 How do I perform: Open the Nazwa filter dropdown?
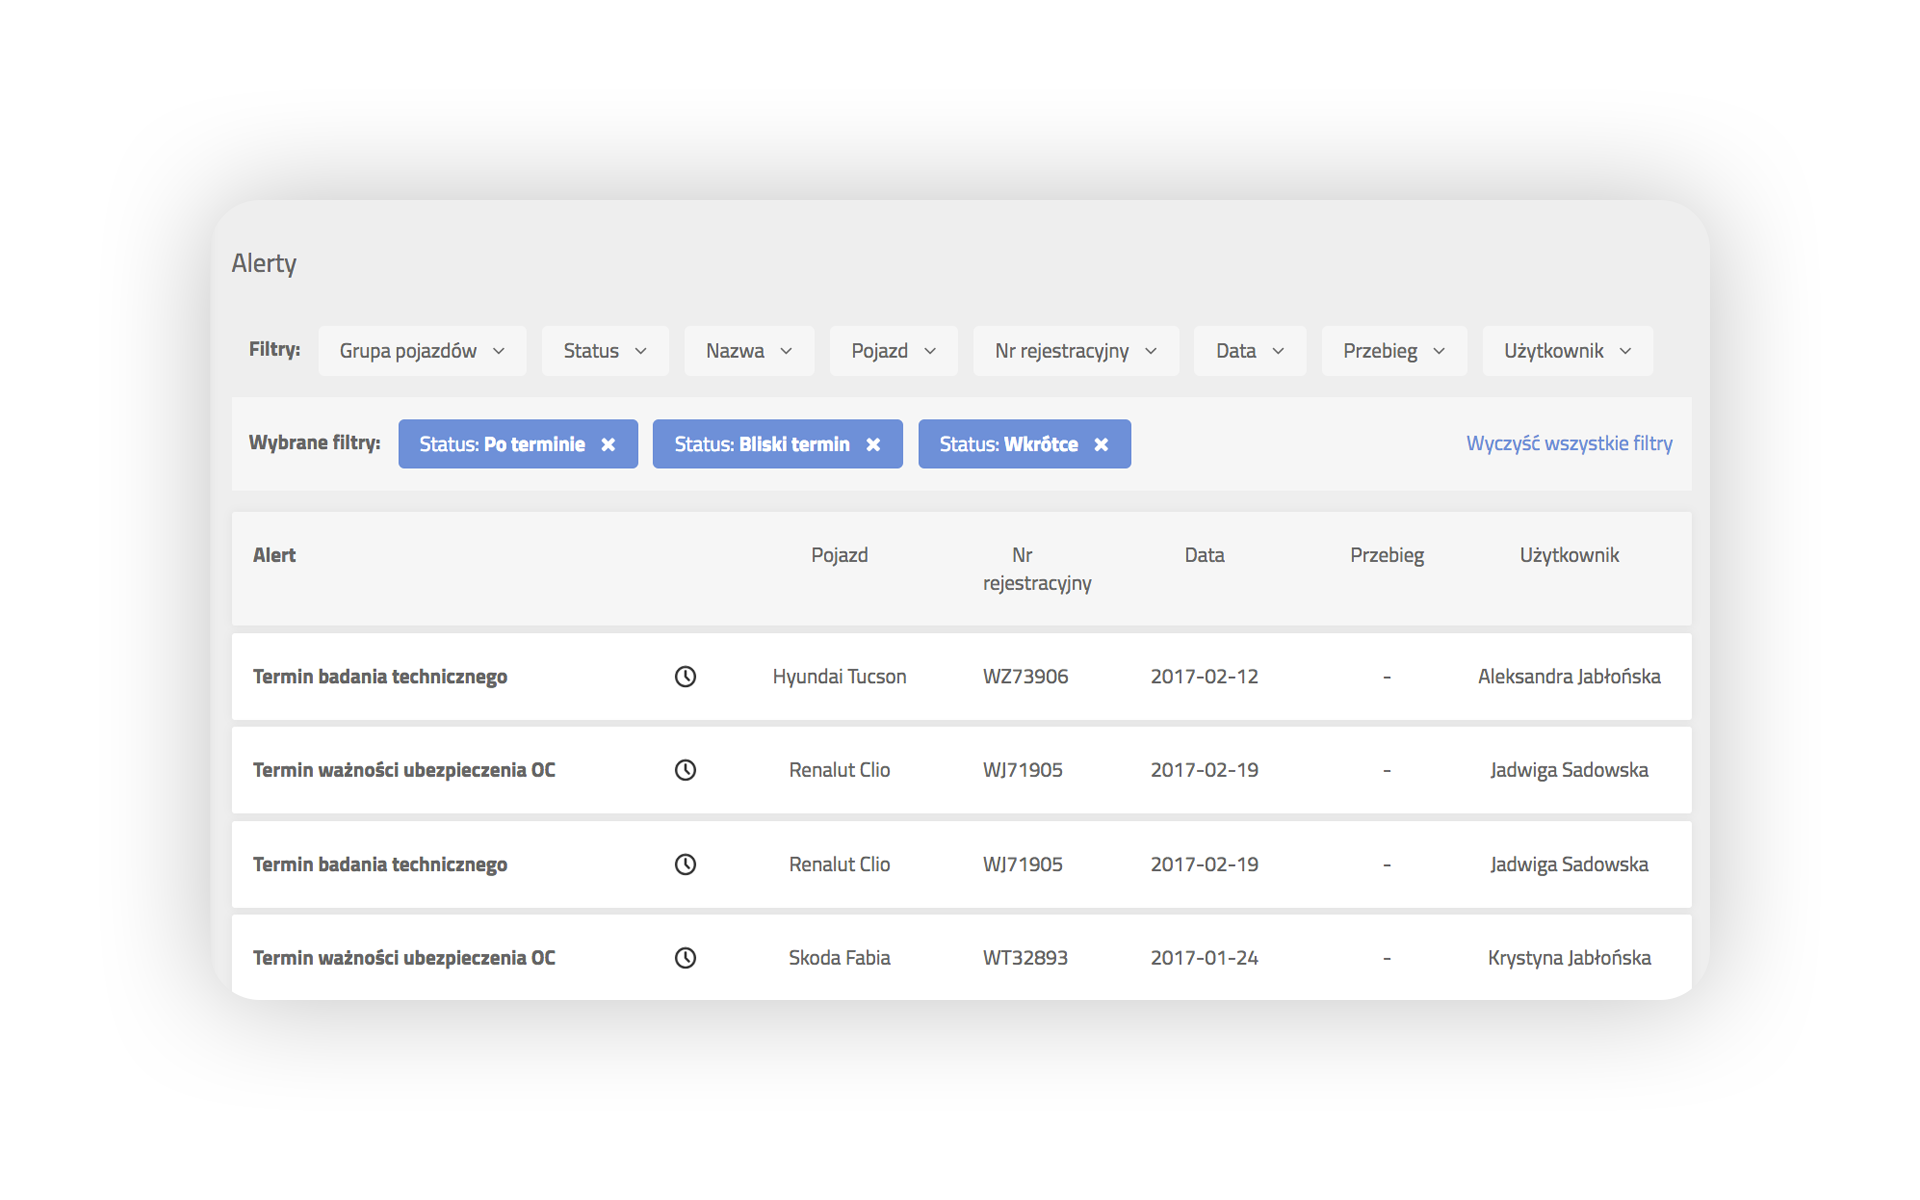(749, 351)
